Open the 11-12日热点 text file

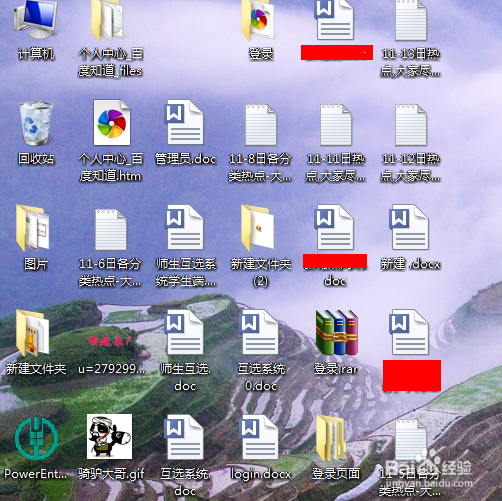pos(411,125)
